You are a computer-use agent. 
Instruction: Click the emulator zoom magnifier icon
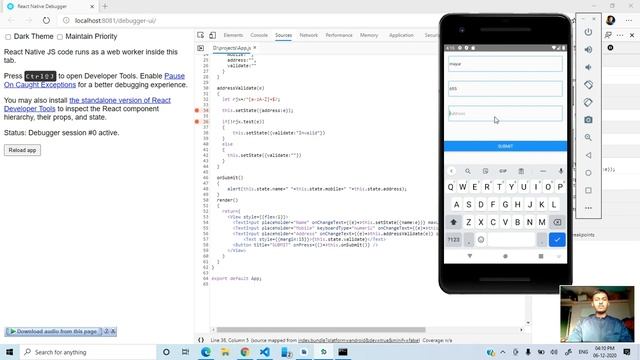pyautogui.click(x=588, y=138)
